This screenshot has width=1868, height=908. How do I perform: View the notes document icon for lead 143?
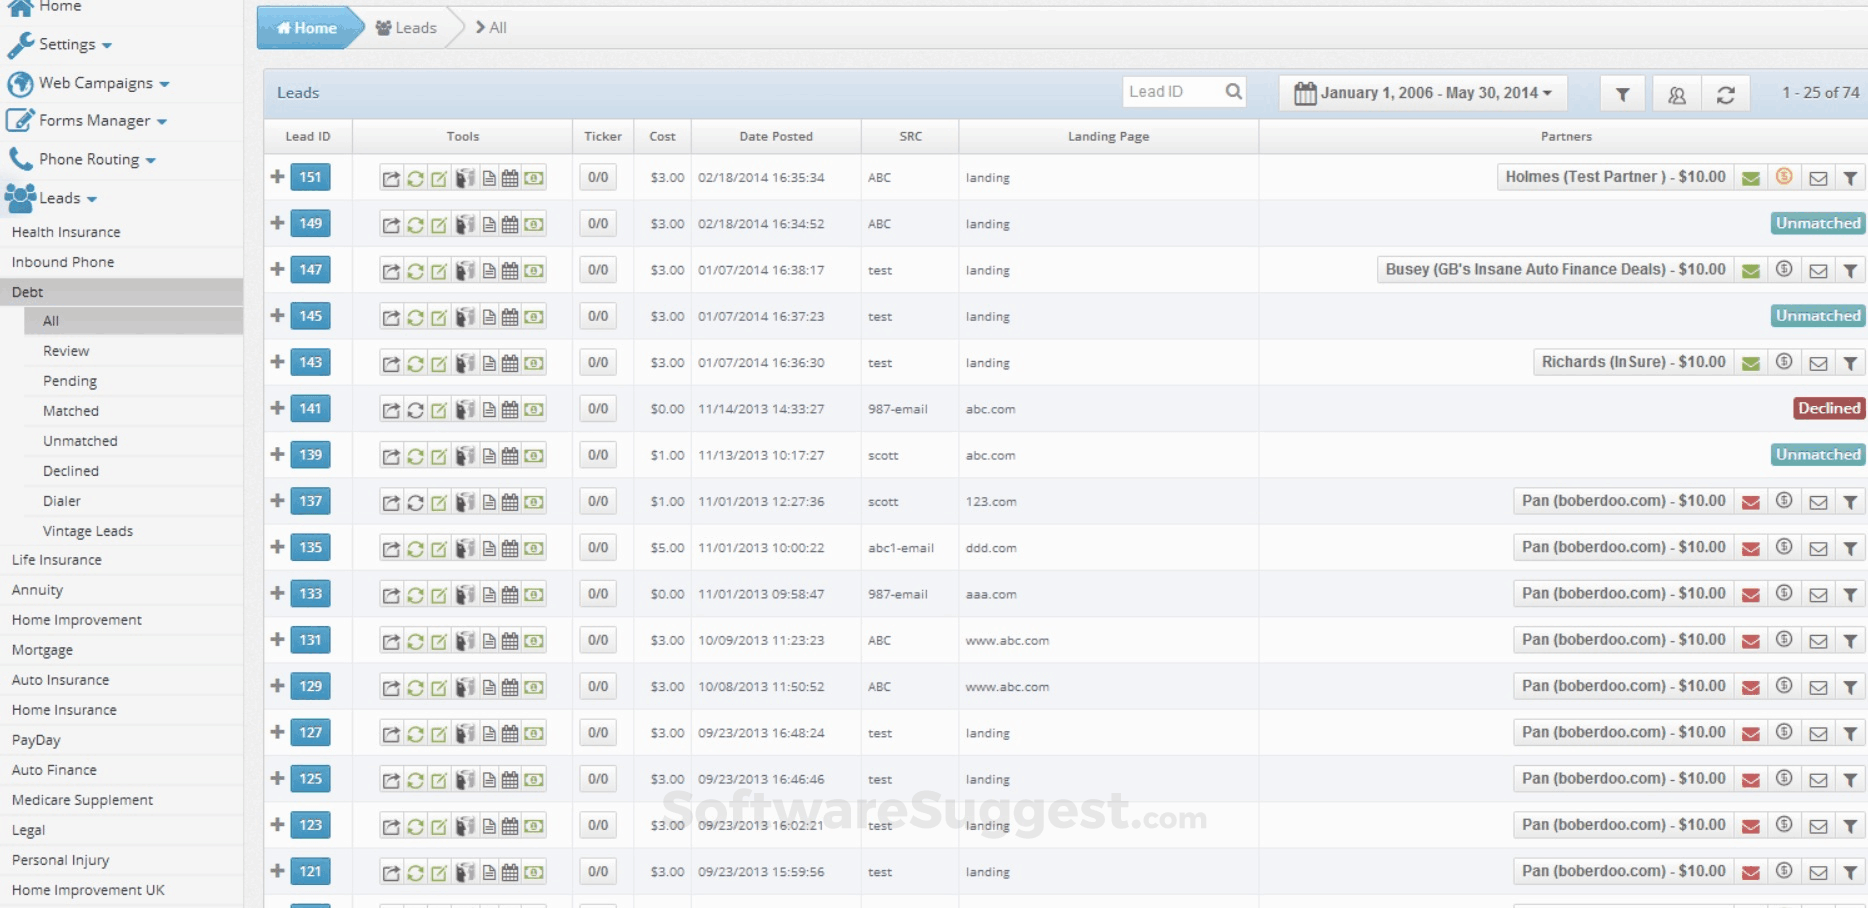click(x=488, y=362)
